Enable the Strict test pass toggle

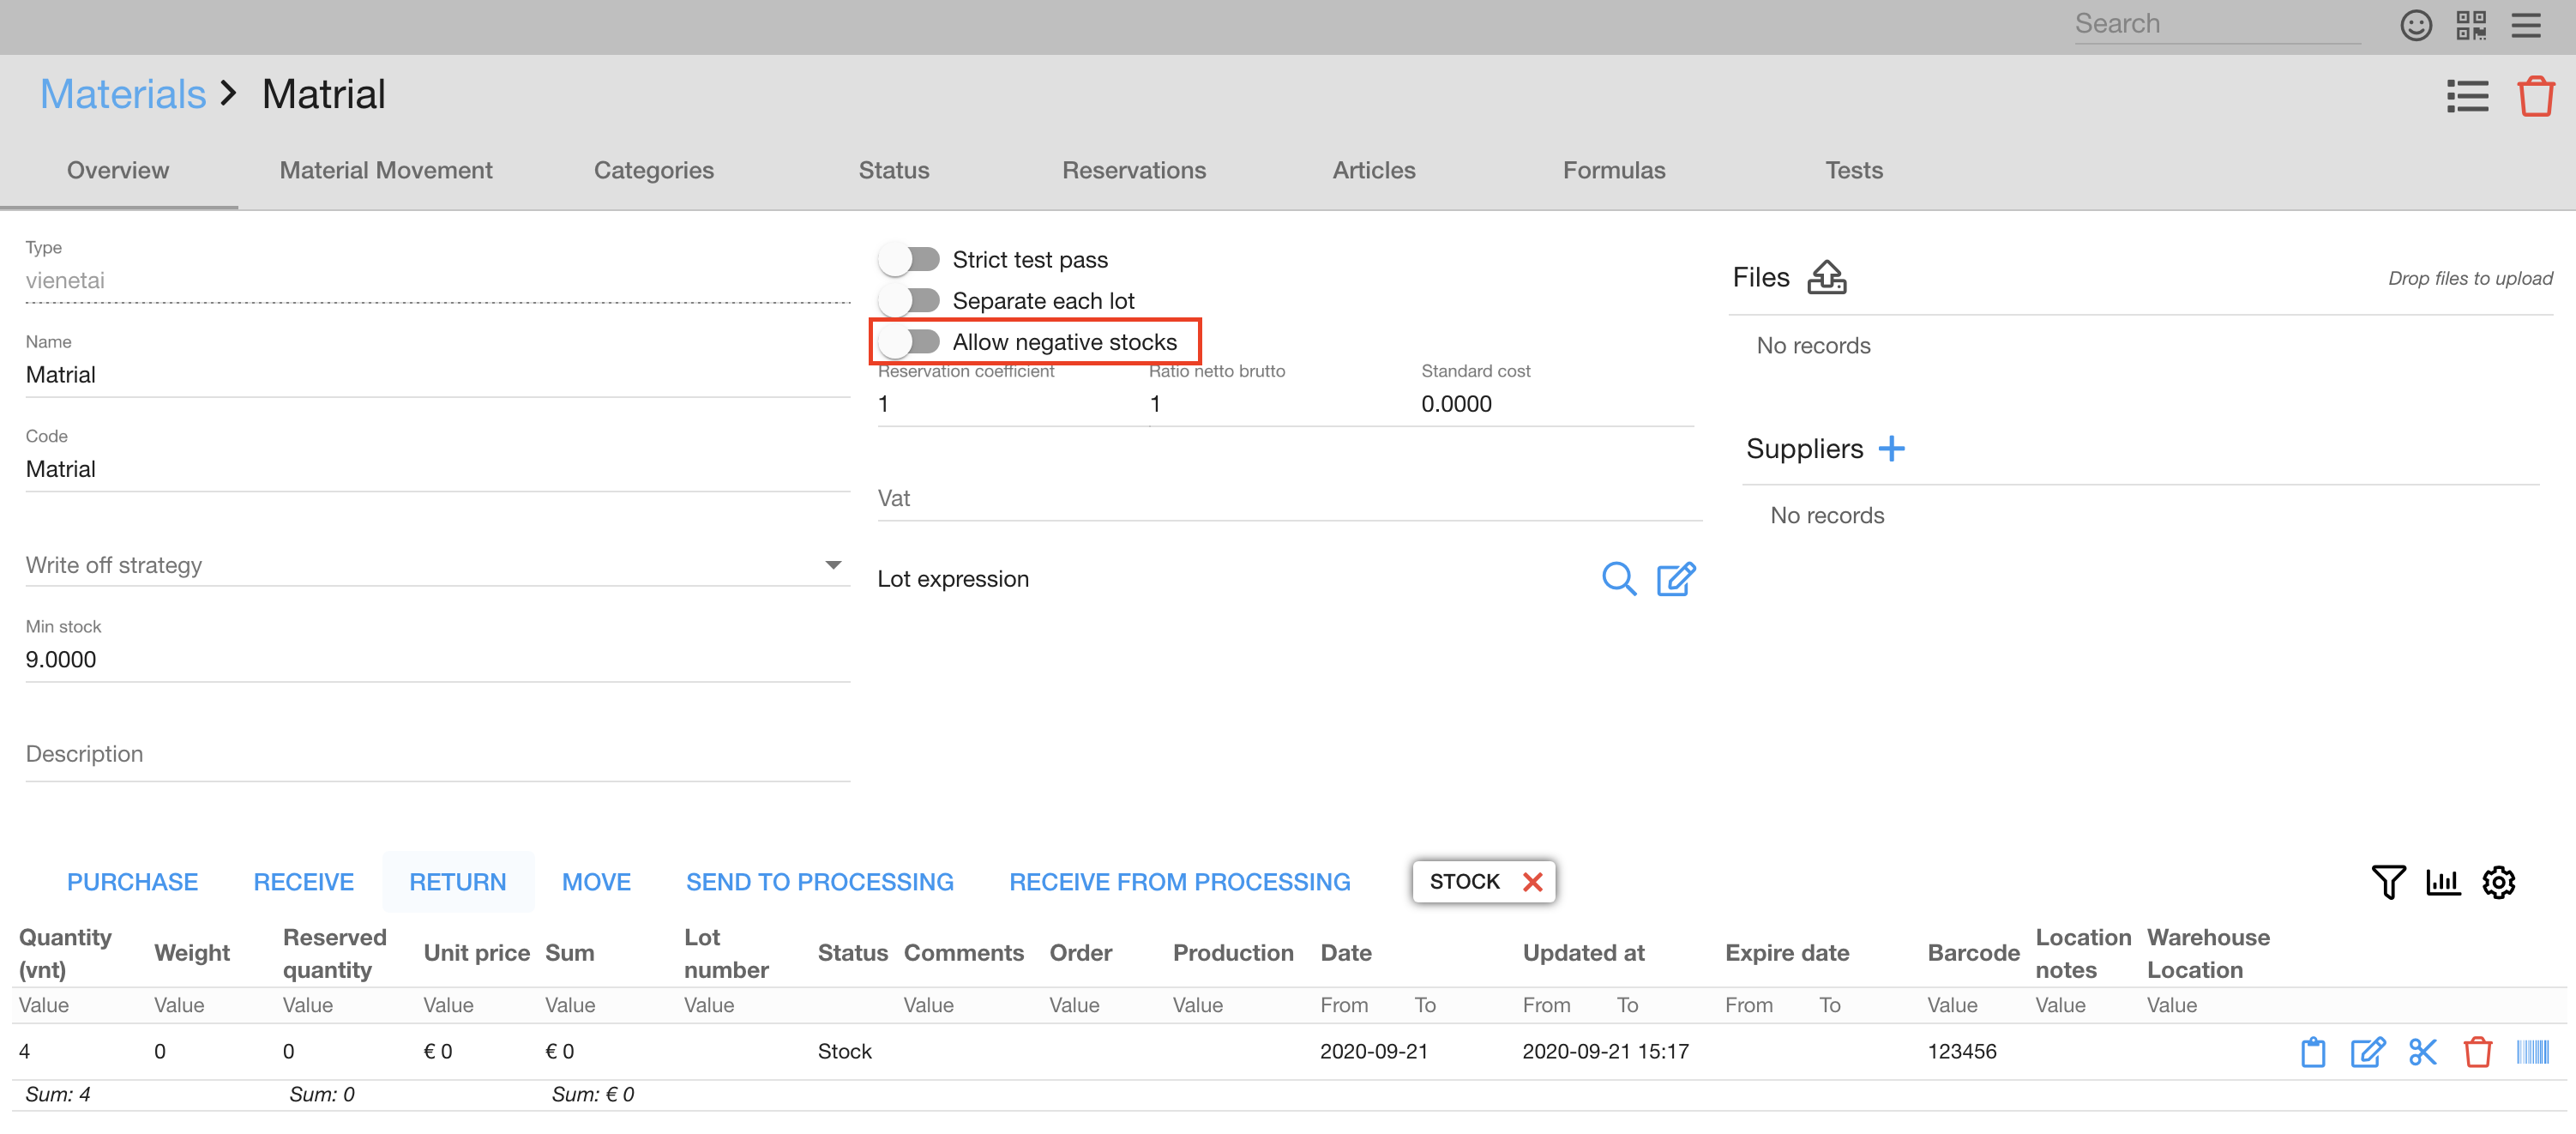pos(909,260)
